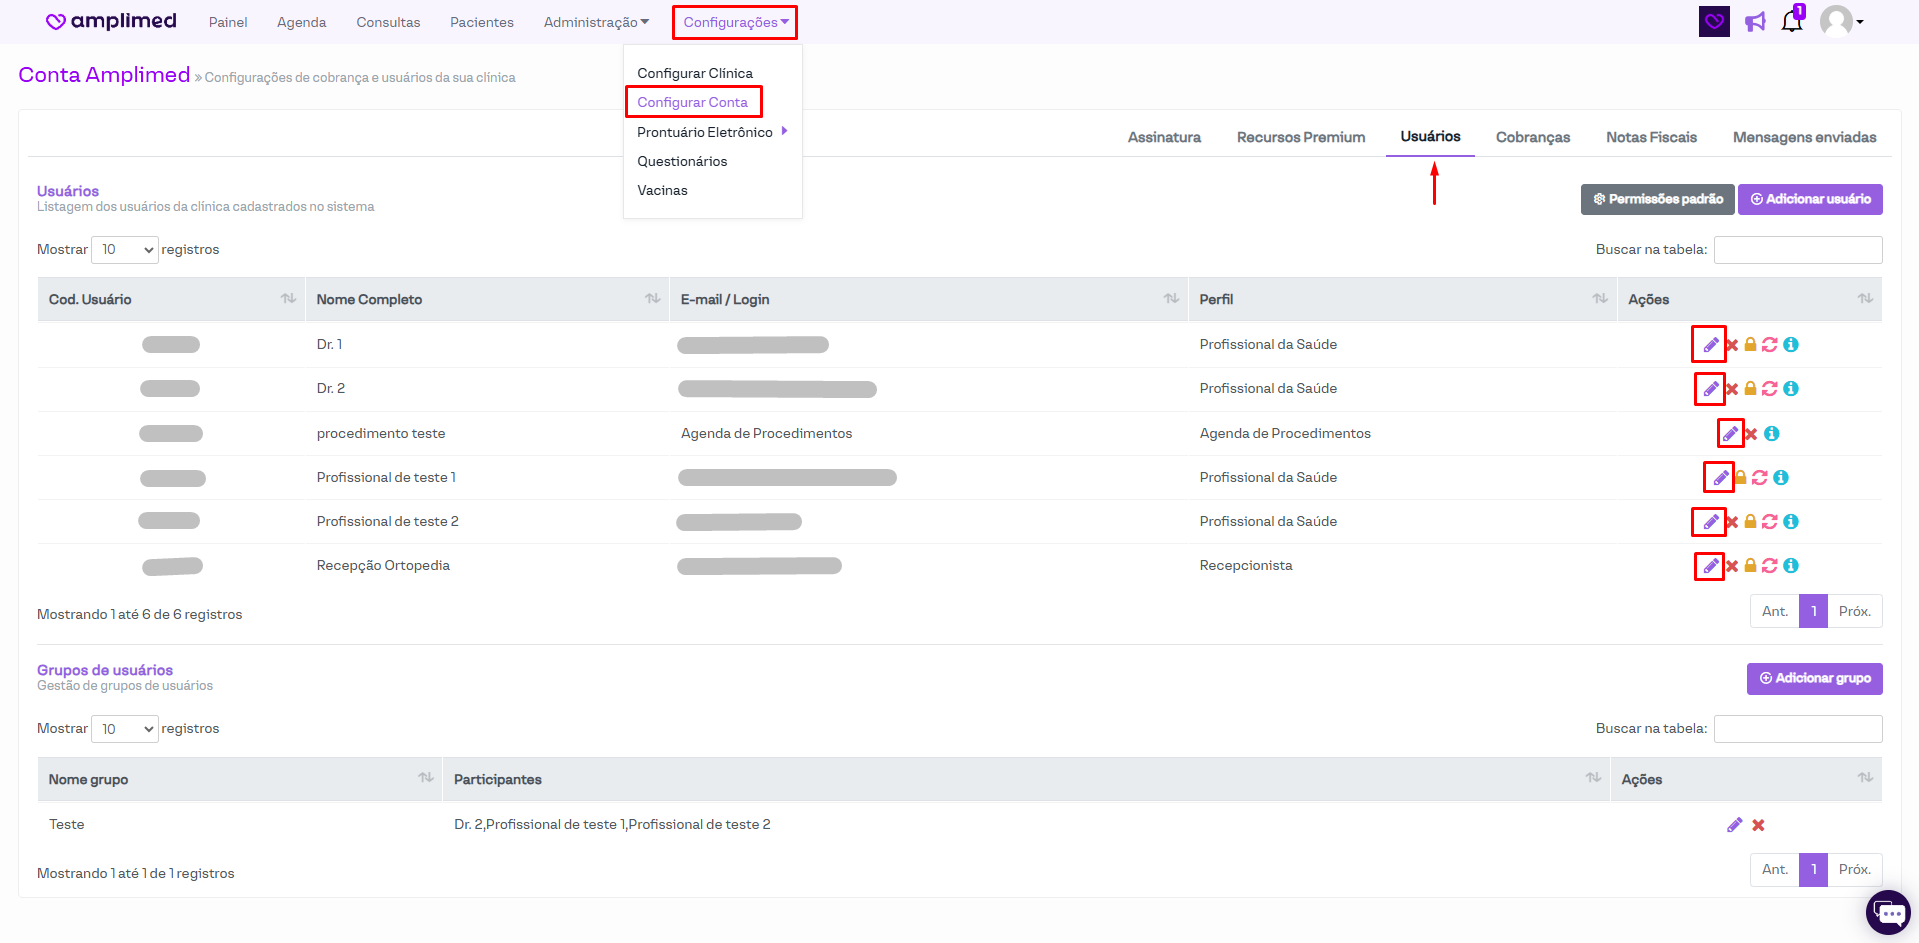Edit the Teste group with pencil icon
This screenshot has height=943, width=1919.
tap(1734, 825)
